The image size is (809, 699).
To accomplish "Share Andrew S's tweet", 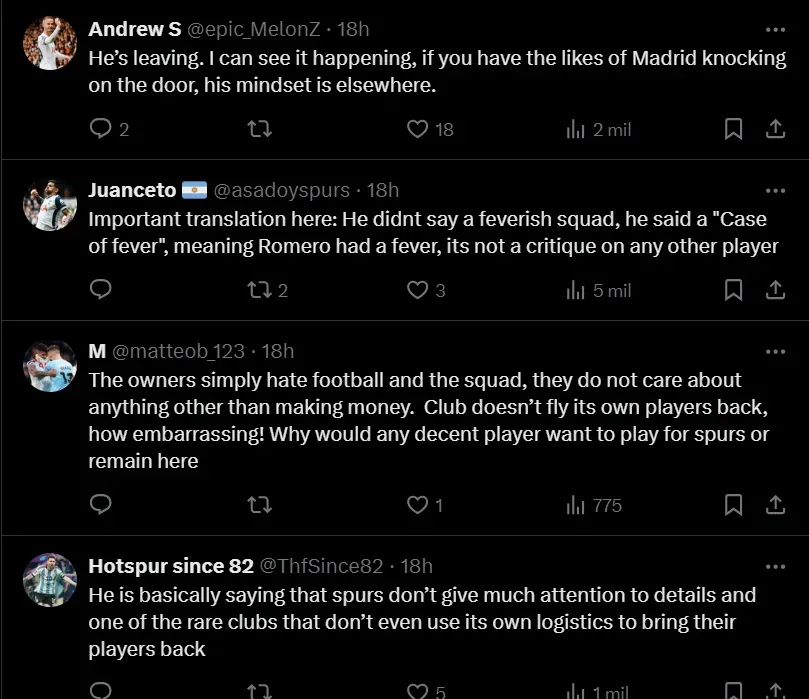I will [775, 129].
